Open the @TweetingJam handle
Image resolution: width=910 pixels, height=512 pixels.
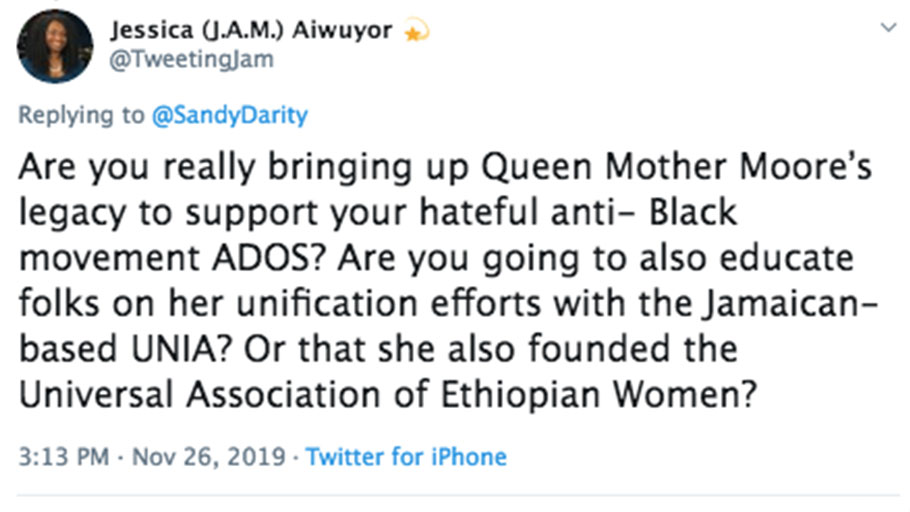[x=191, y=60]
